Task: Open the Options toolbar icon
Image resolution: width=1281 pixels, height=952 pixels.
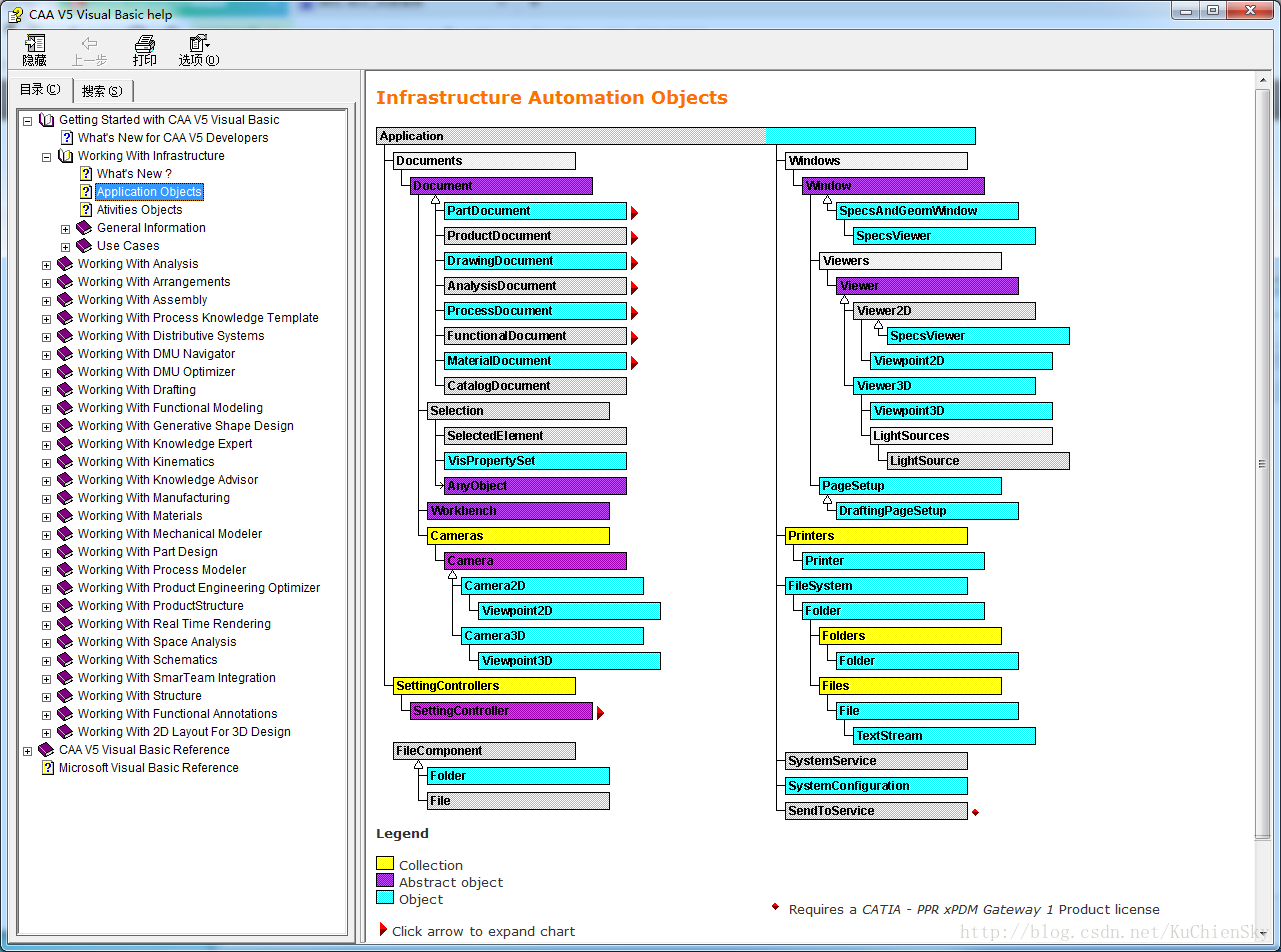Action: (x=198, y=49)
